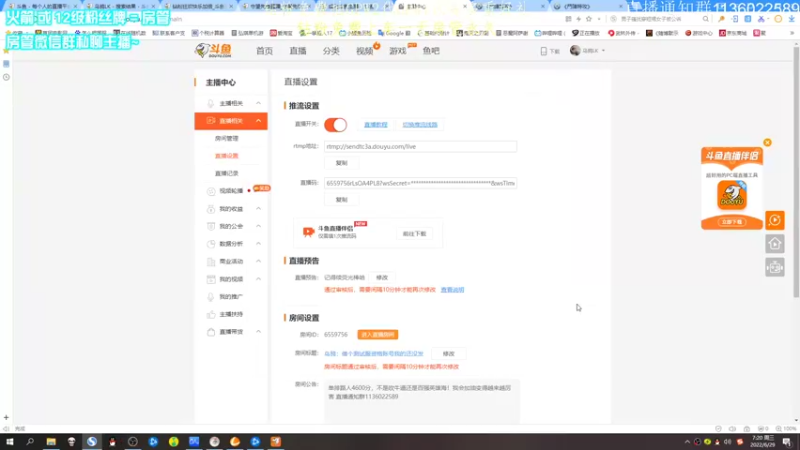Expand the 我的公会 sidebar chevron

(x=258, y=226)
